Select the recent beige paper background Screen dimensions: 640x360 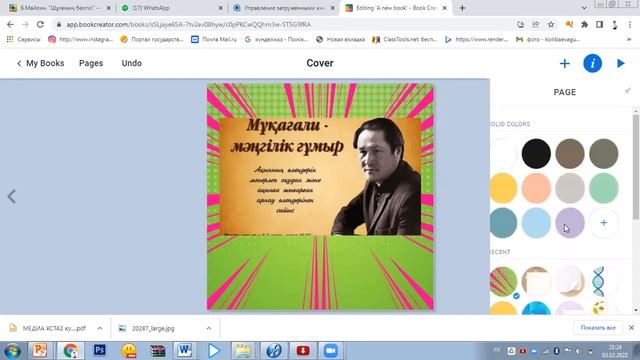coord(536,282)
